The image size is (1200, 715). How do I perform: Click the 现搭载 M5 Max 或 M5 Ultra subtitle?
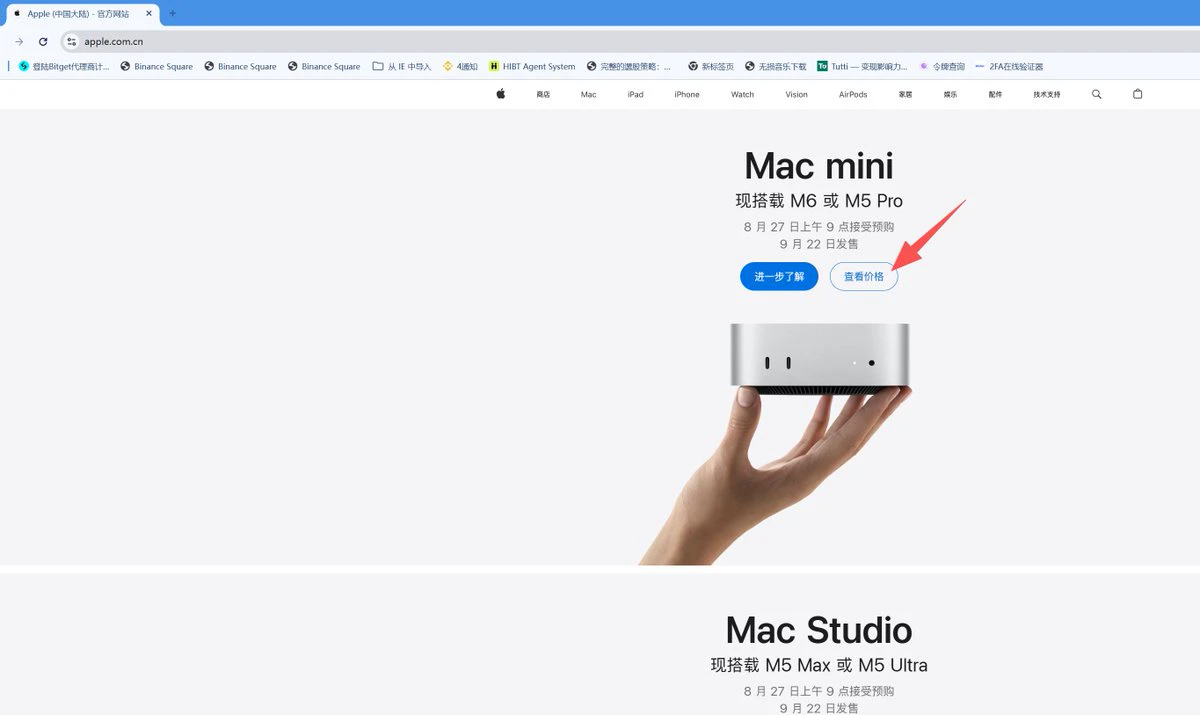click(819, 665)
